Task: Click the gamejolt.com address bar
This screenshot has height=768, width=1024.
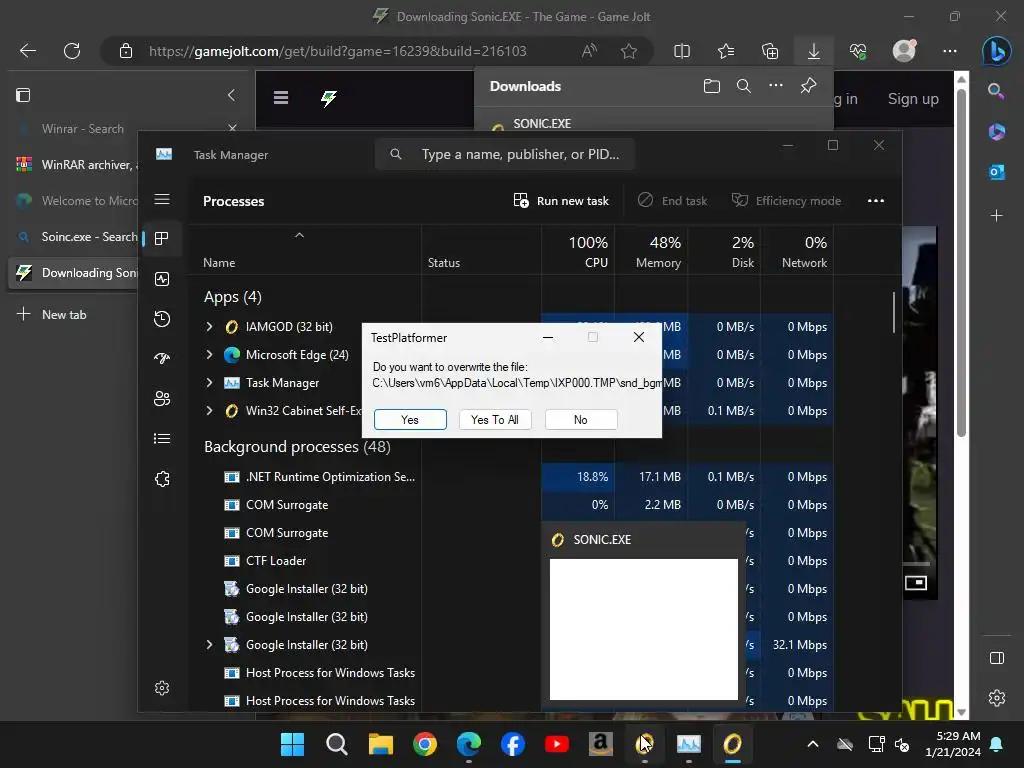Action: tap(337, 51)
